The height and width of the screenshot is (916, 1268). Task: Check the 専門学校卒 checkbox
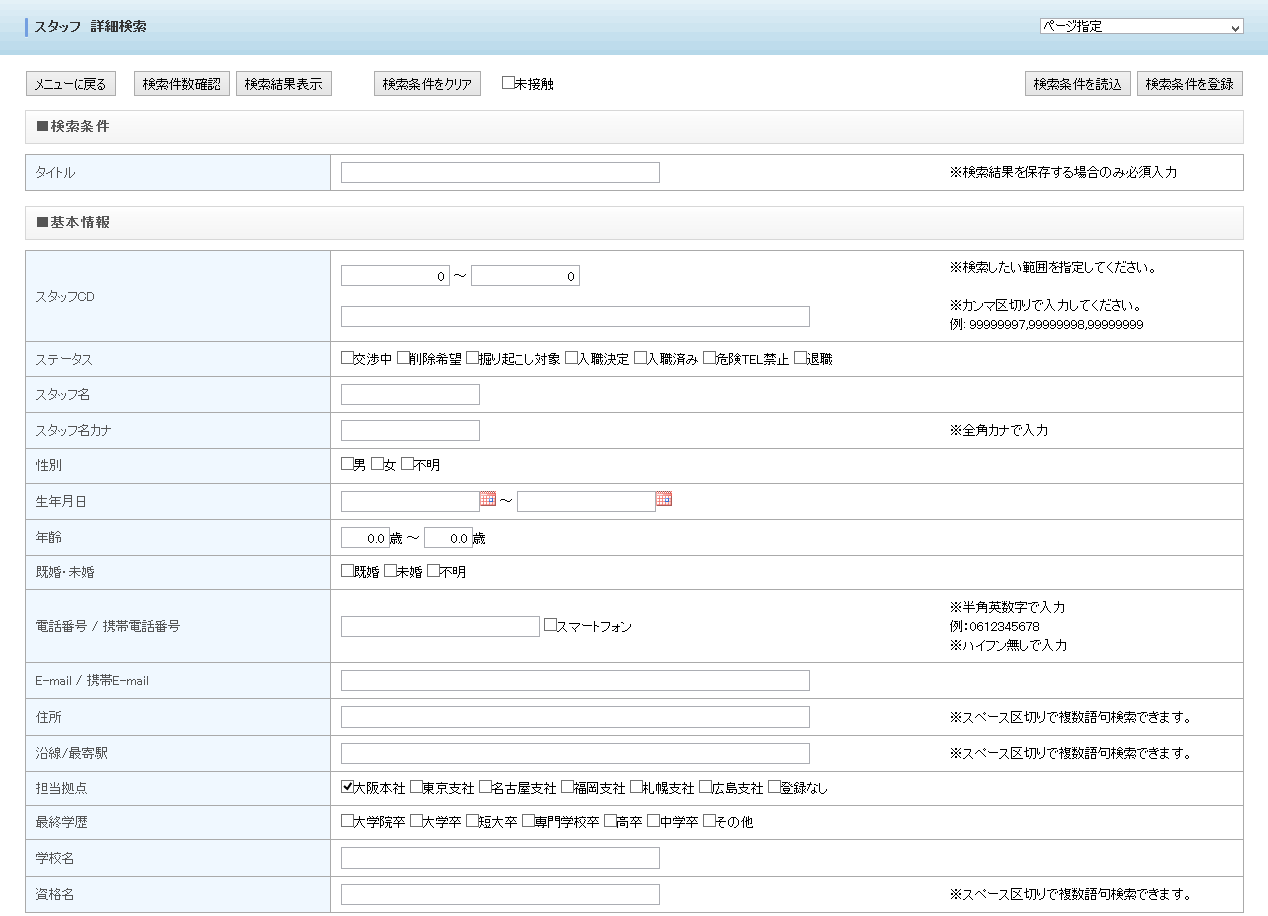tap(528, 821)
